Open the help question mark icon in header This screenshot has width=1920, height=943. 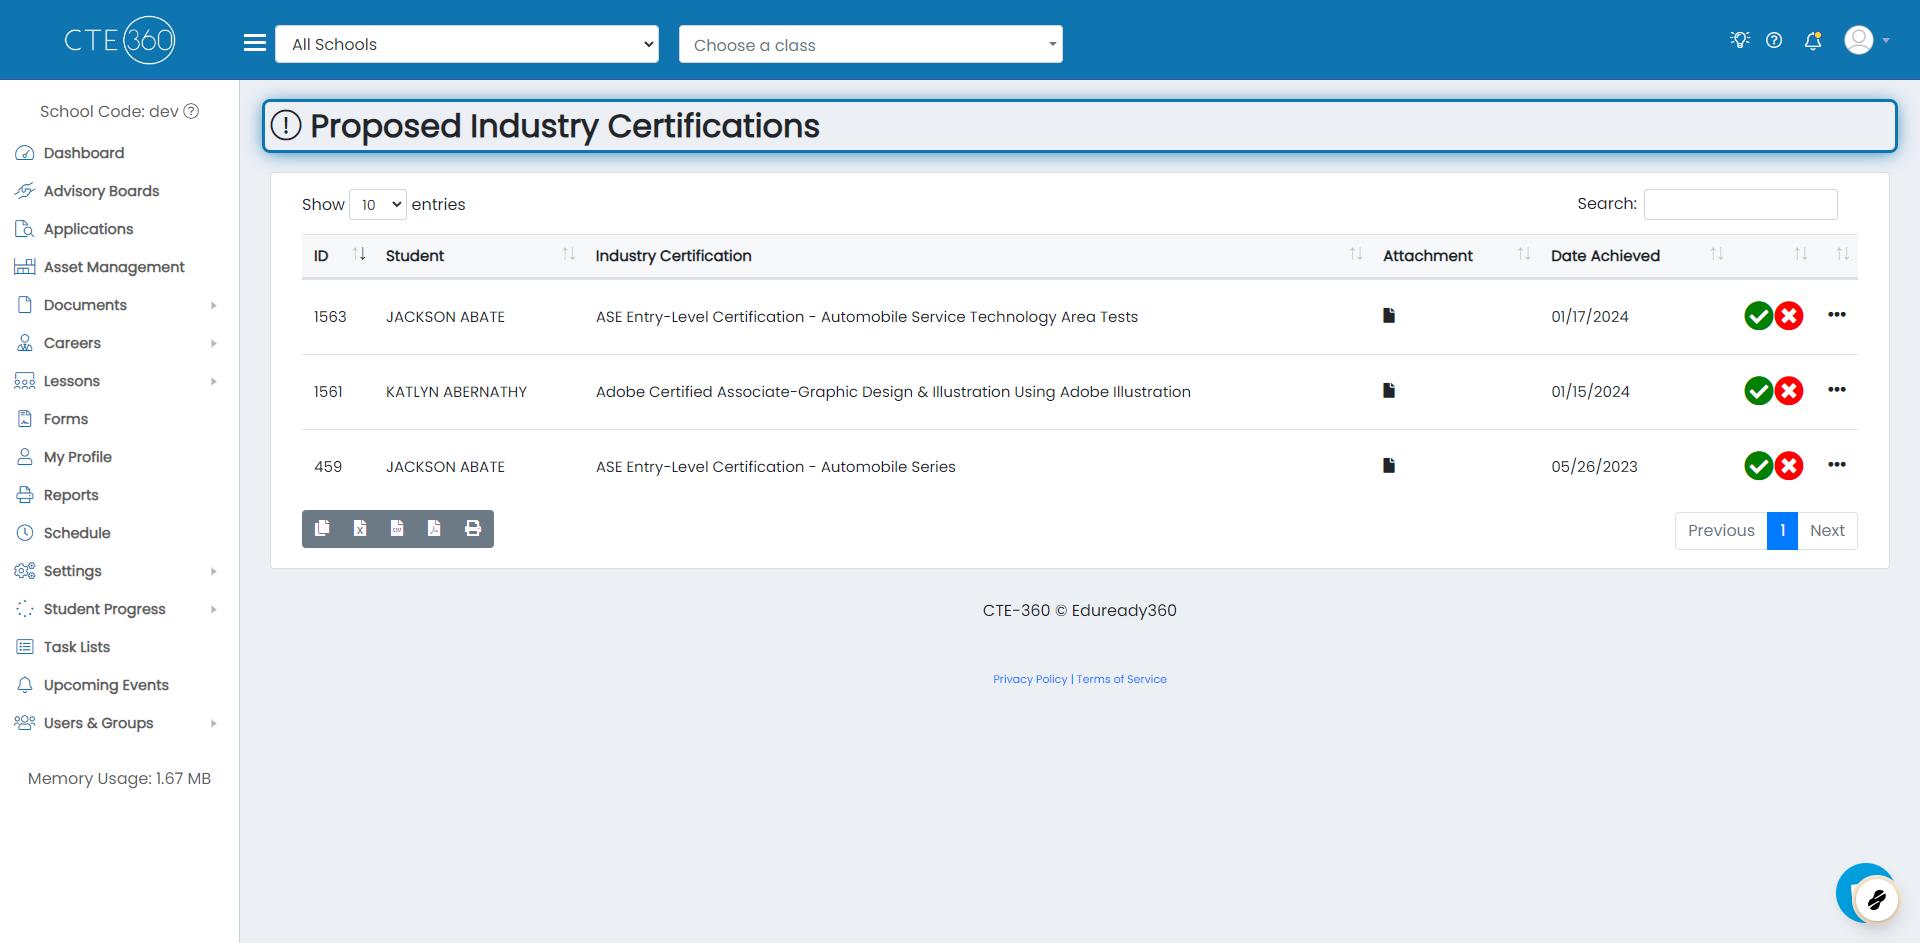1774,40
